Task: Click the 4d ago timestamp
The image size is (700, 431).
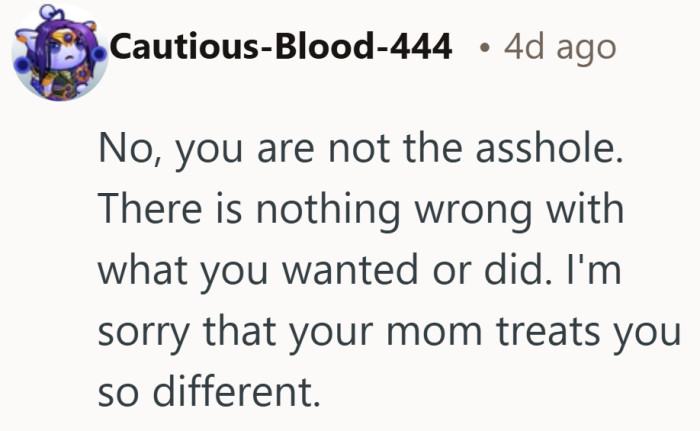Action: coord(560,47)
